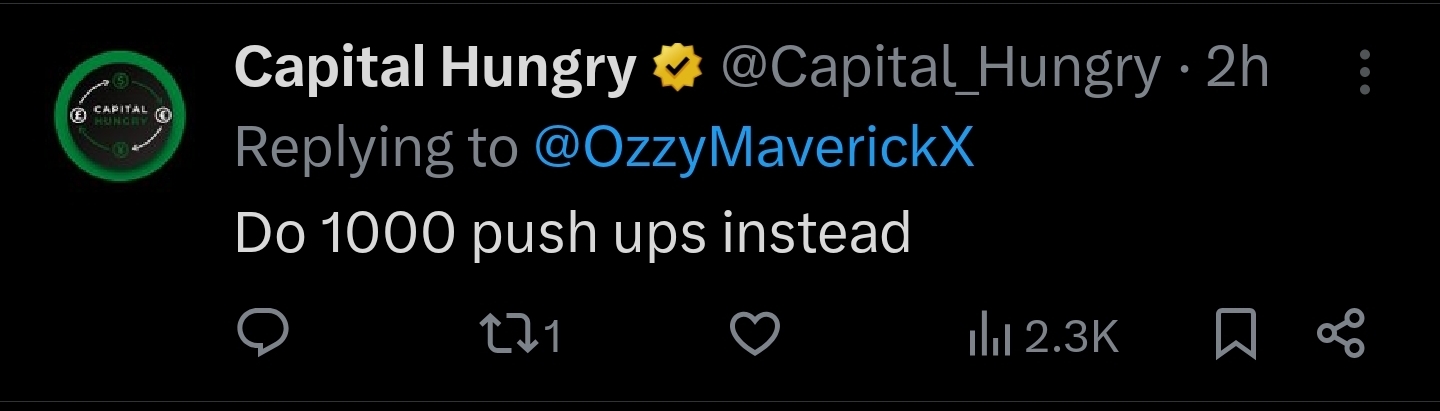
Task: Click the reply speech bubble icon
Action: (x=264, y=335)
